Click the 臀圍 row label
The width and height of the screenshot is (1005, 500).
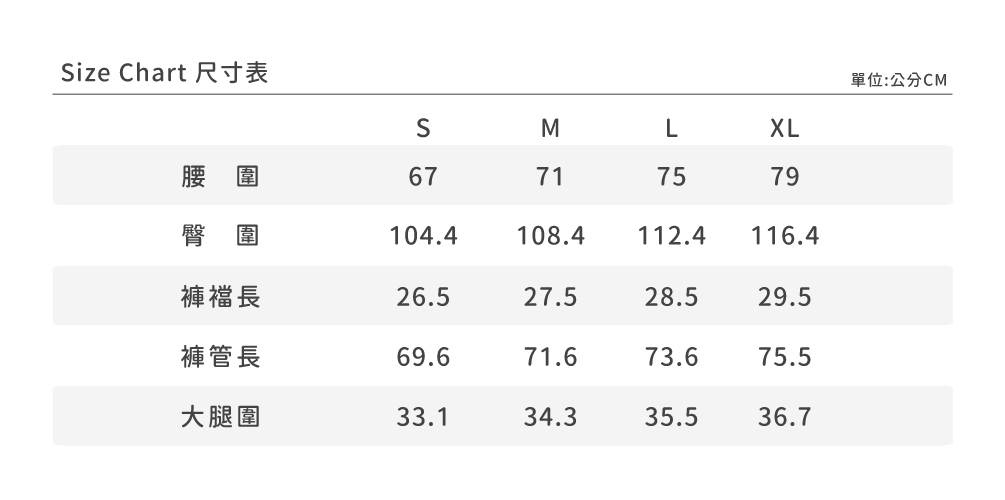[x=221, y=236]
